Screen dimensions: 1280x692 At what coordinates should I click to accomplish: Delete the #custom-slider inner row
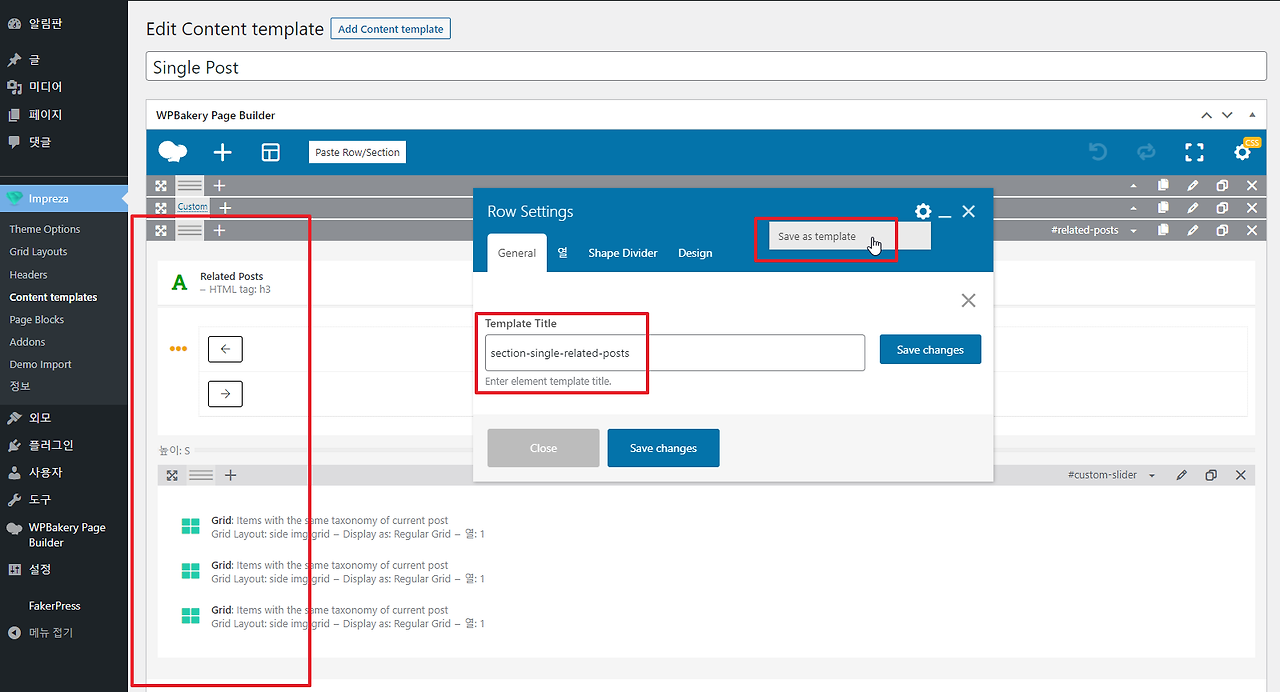pyautogui.click(x=1241, y=475)
